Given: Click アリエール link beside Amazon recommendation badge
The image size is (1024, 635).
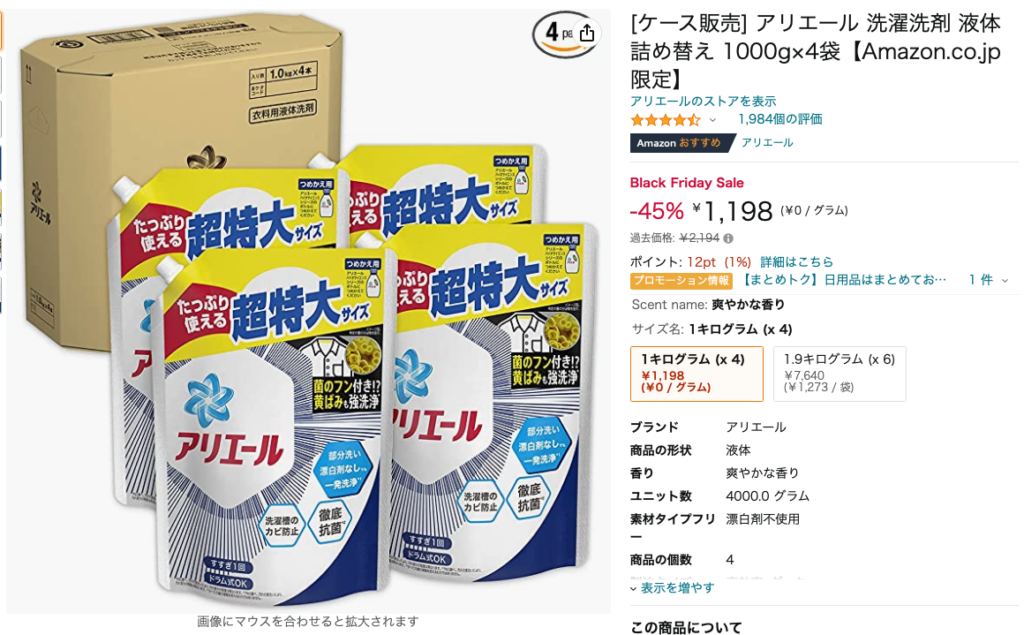Looking at the screenshot, I should click(x=767, y=142).
